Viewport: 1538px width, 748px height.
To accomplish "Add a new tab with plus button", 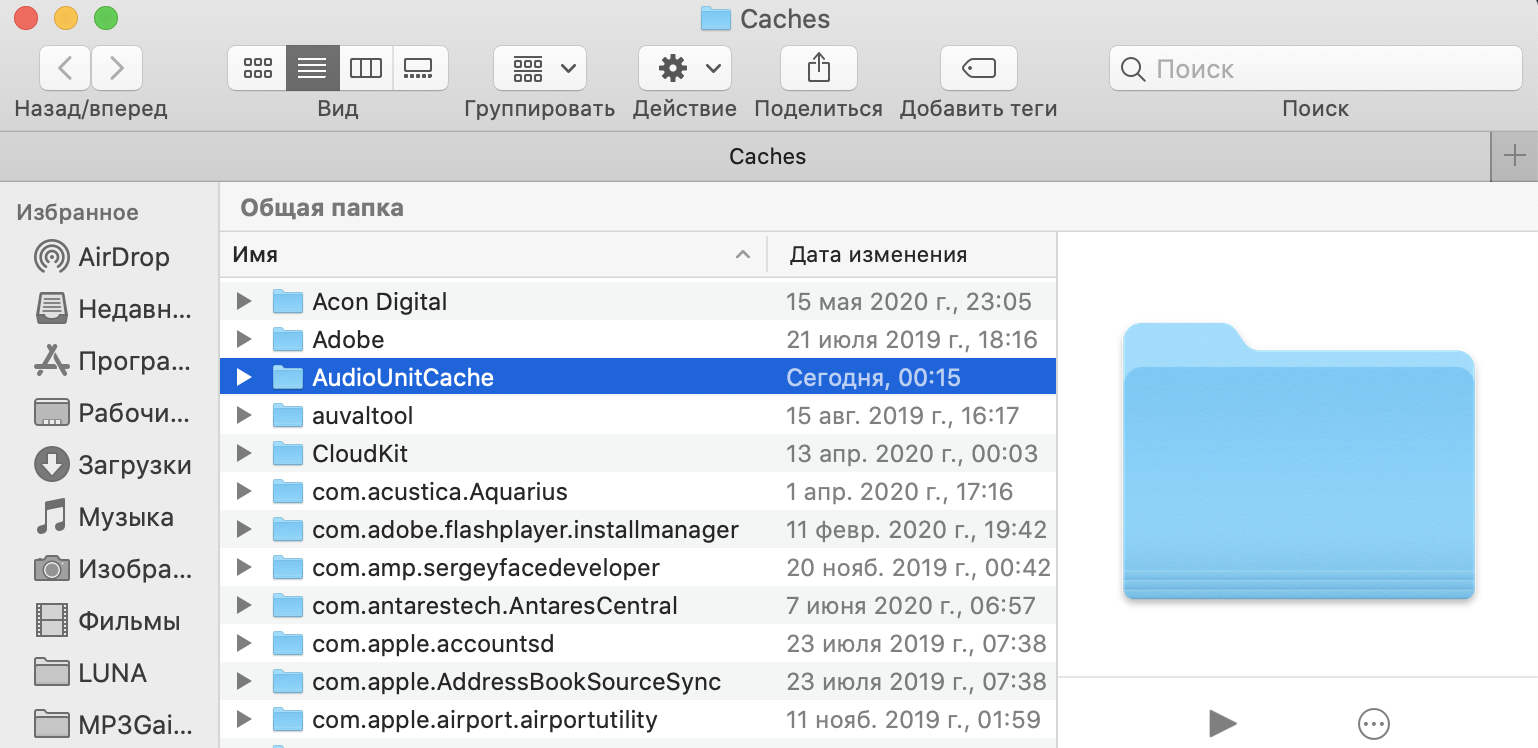I will click(x=1515, y=156).
